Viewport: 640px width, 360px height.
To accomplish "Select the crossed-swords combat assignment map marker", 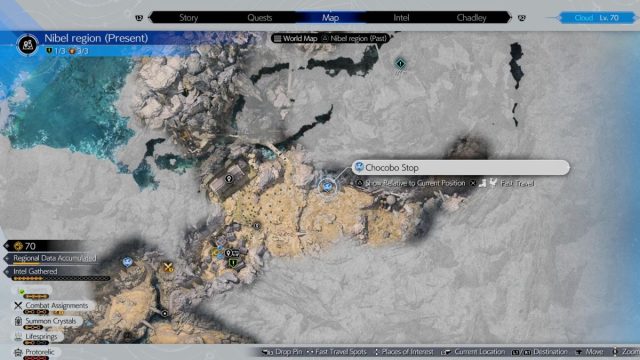I will 168,267.
